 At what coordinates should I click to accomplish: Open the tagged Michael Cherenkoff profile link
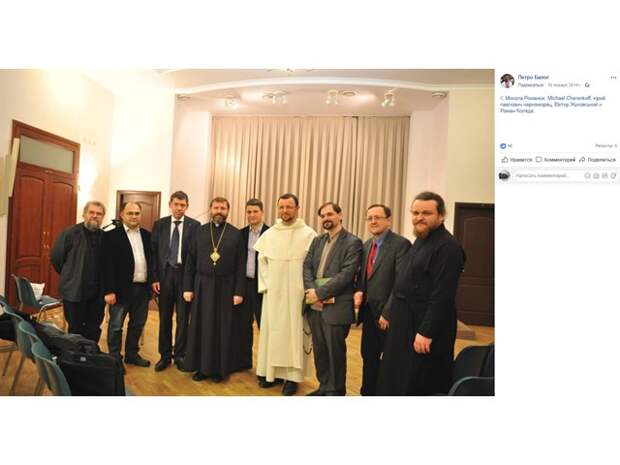pyautogui.click(x=567, y=98)
